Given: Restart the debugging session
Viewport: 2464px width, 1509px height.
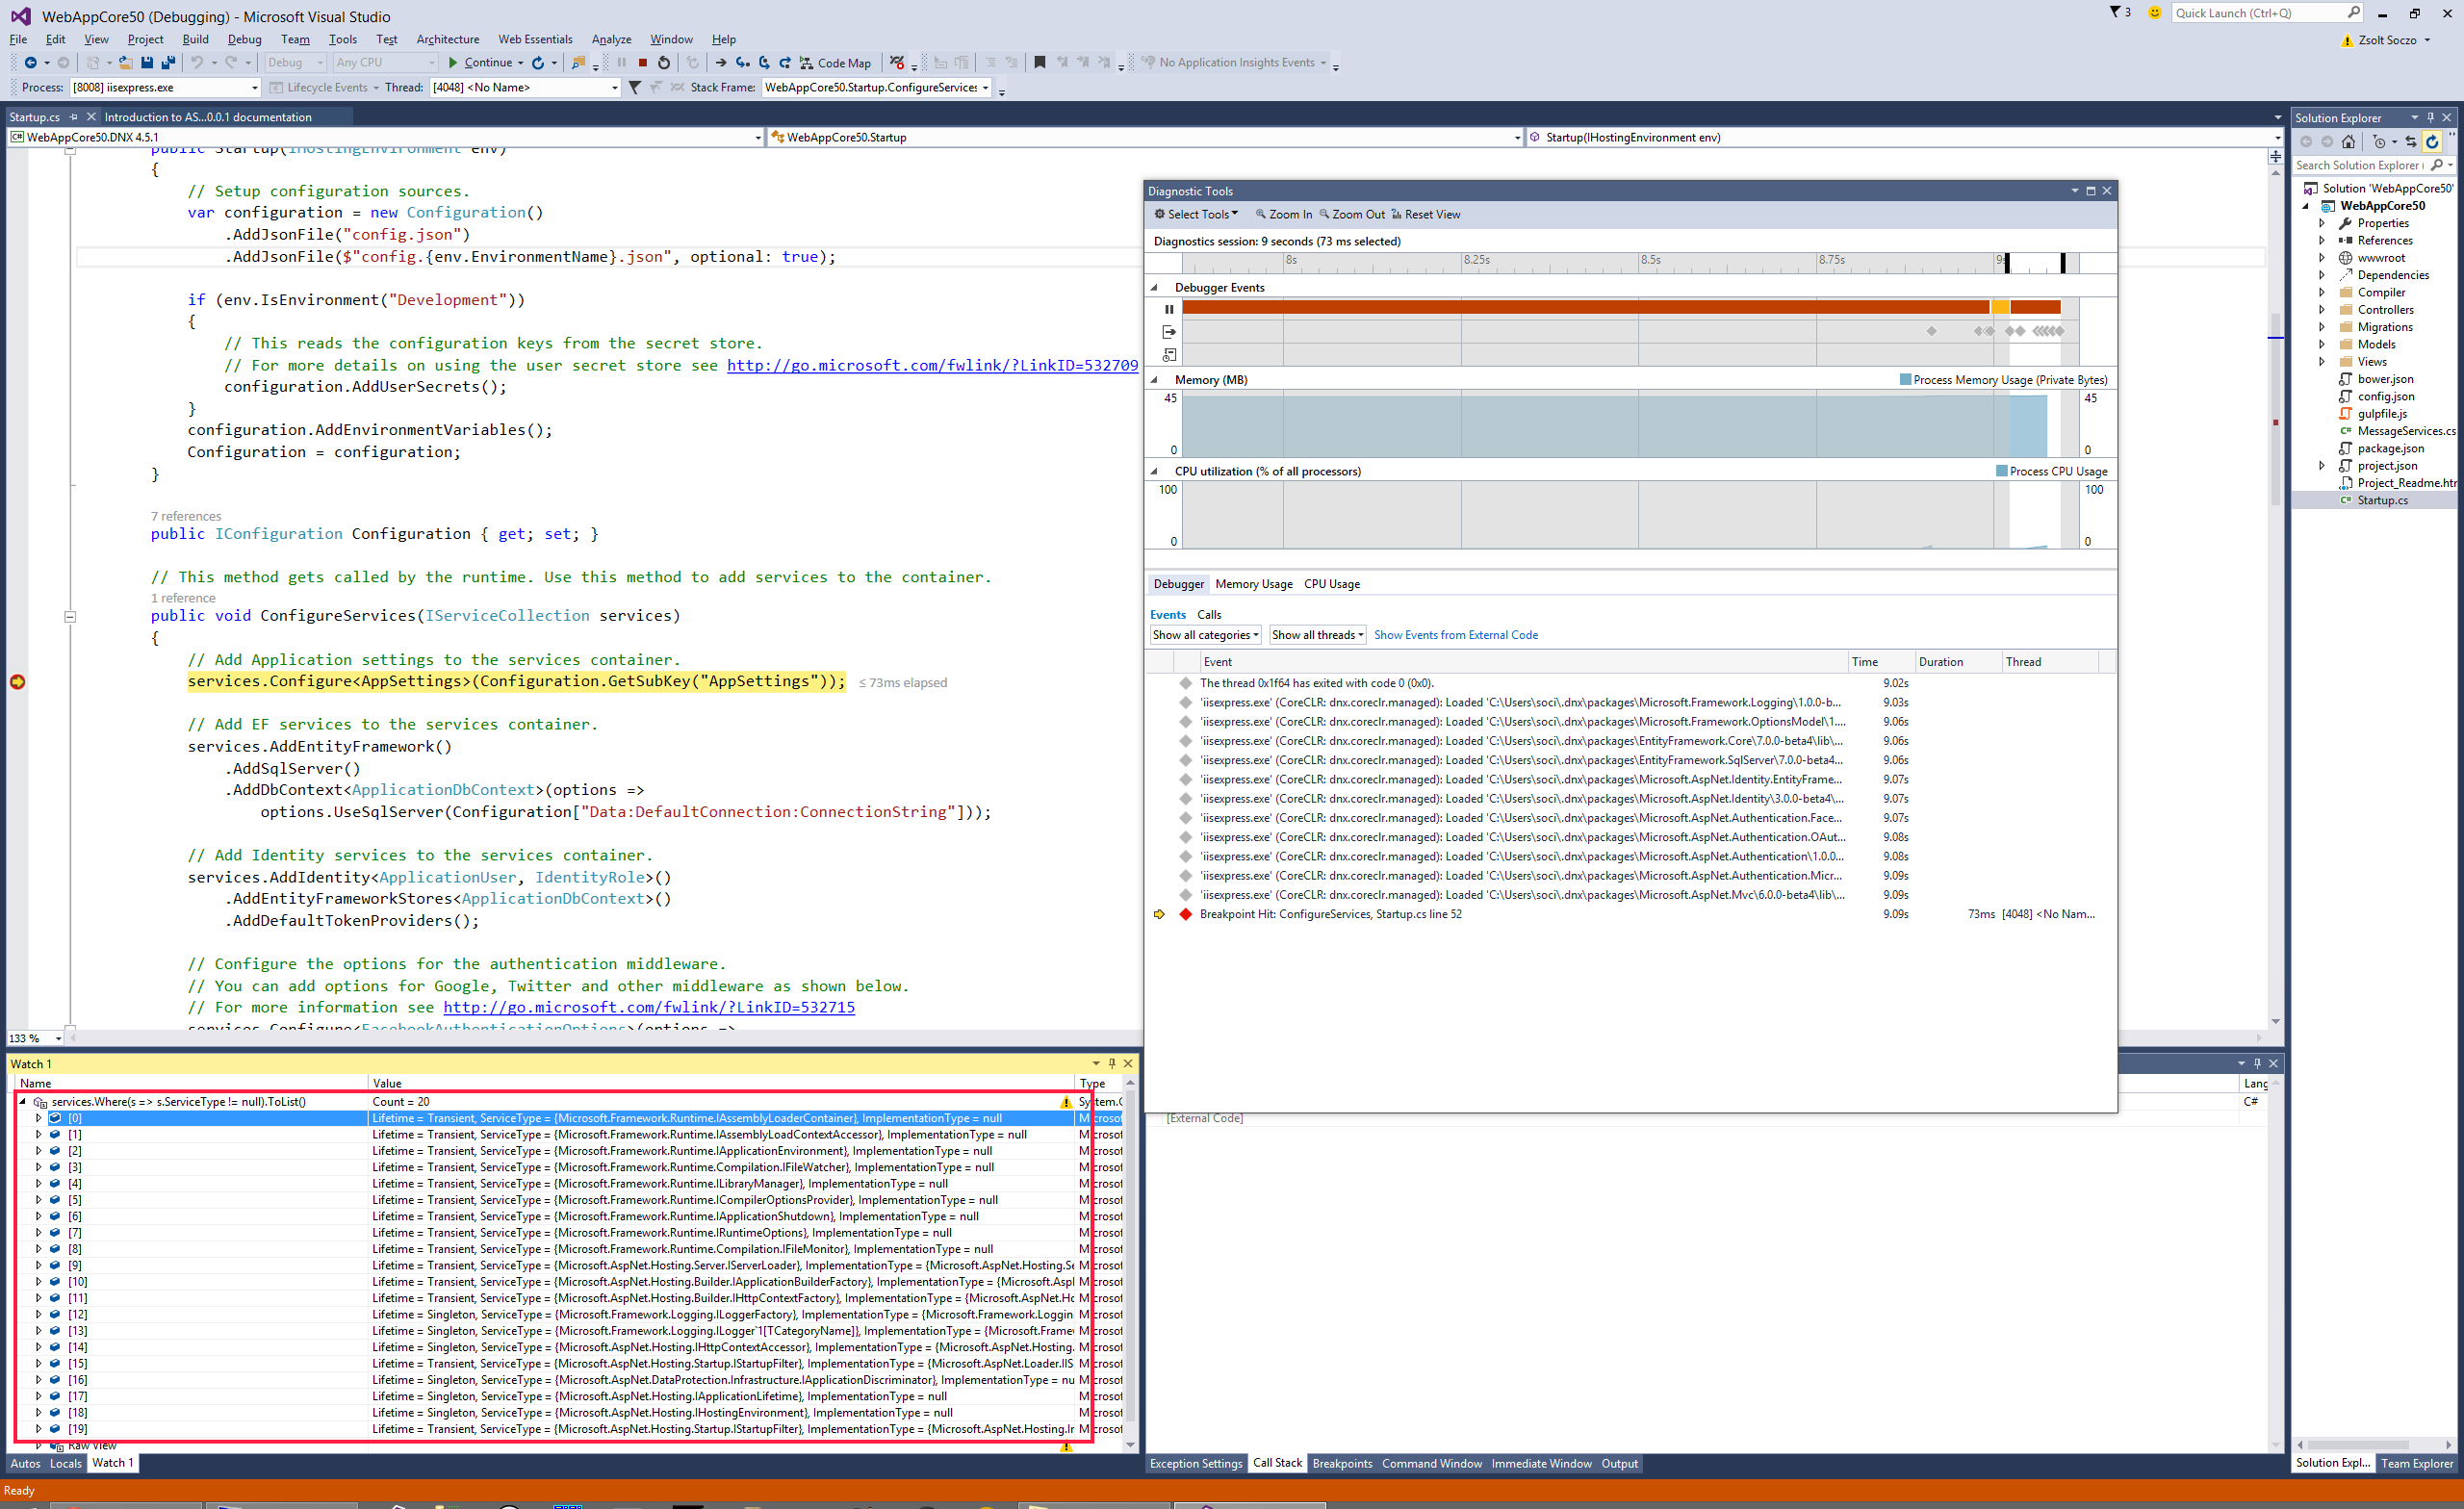Looking at the screenshot, I should point(664,63).
